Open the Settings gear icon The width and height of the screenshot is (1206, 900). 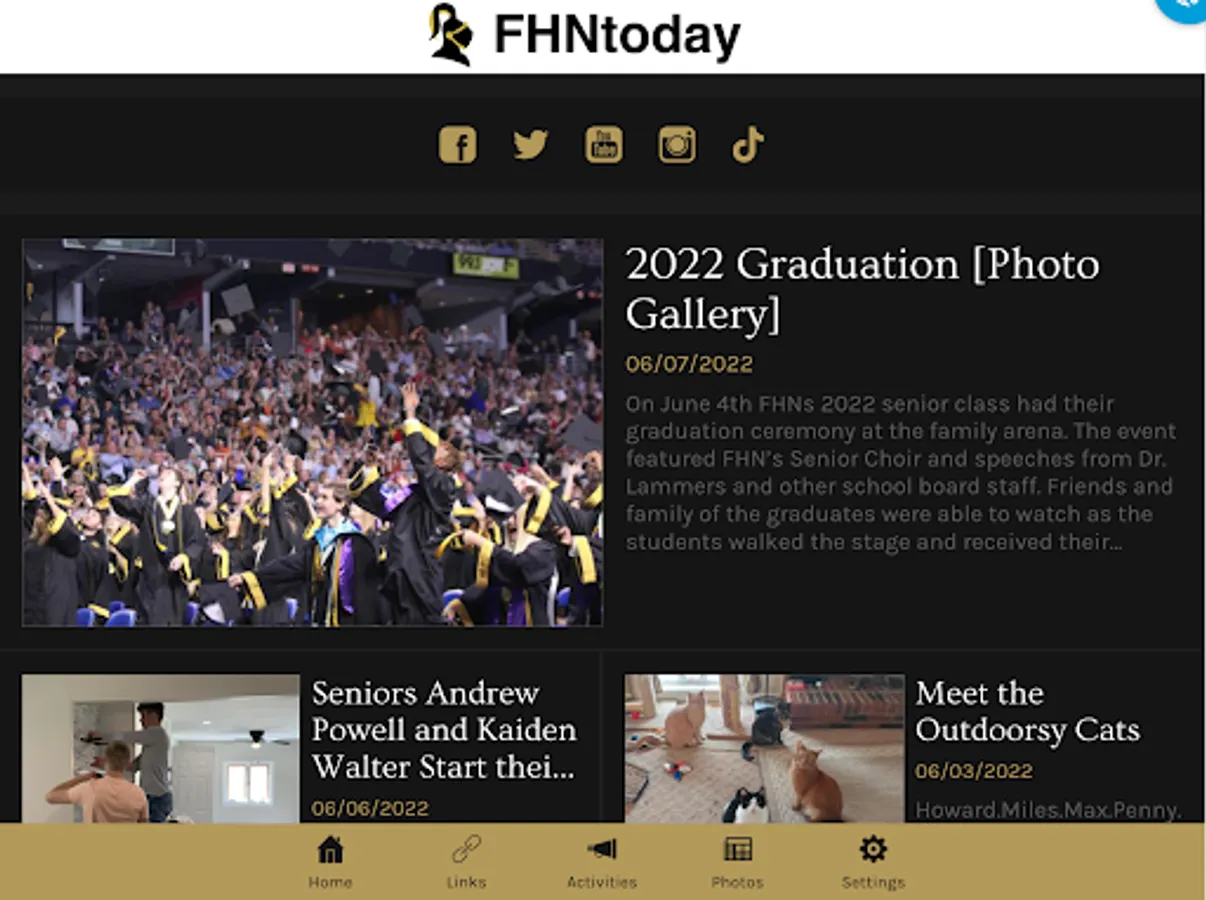pos(873,850)
